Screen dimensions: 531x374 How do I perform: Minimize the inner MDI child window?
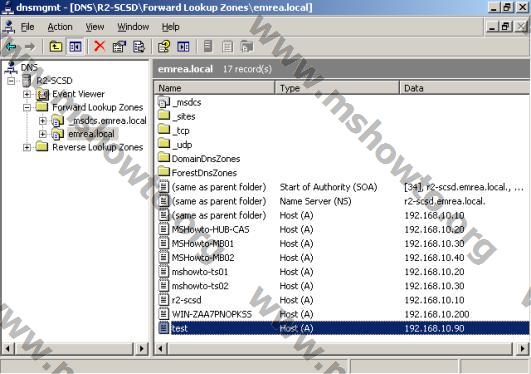click(492, 26)
